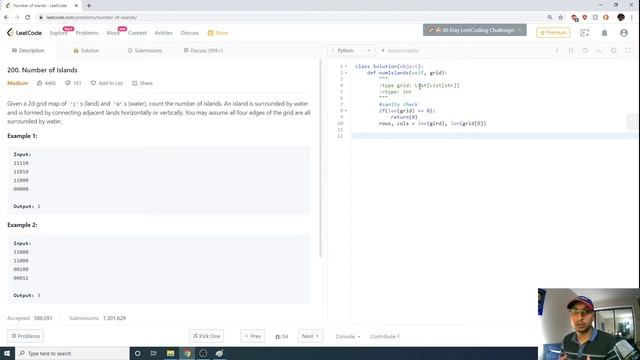Screen dimensions: 640x360
Task: Select the problem title 200. Number of Islands
Action: [42, 70]
